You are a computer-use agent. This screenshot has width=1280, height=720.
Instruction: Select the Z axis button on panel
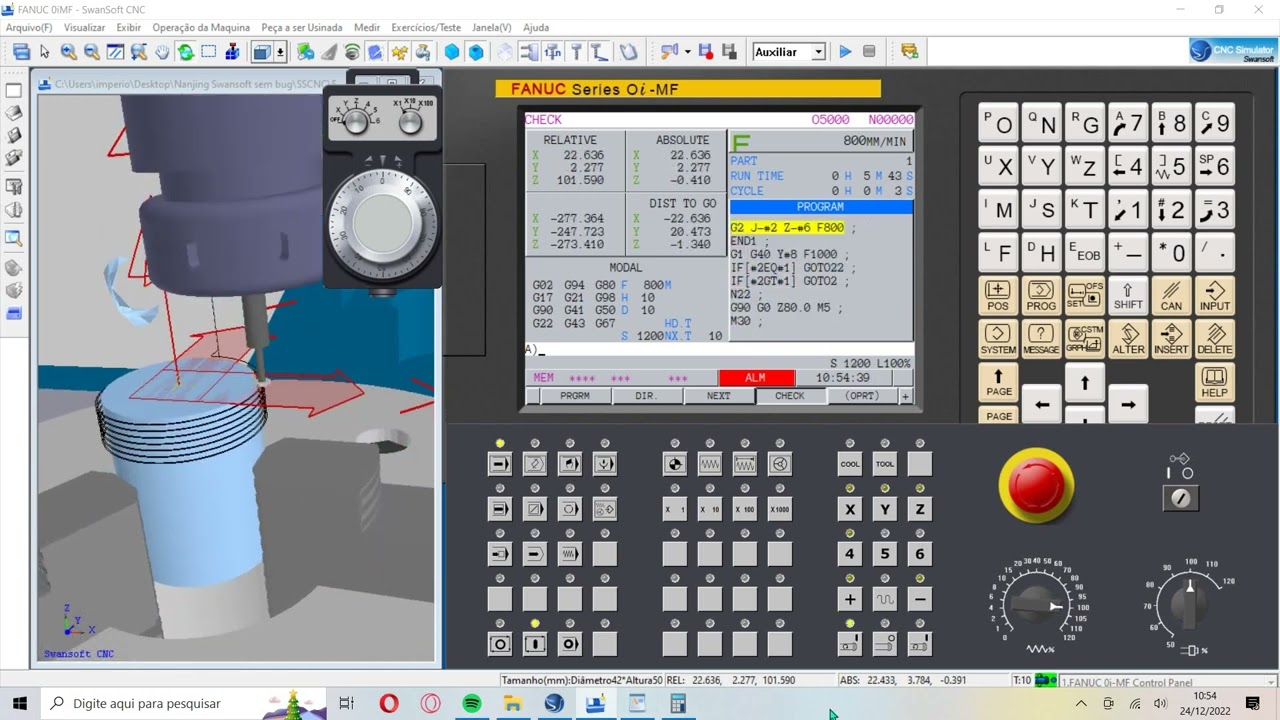point(920,509)
